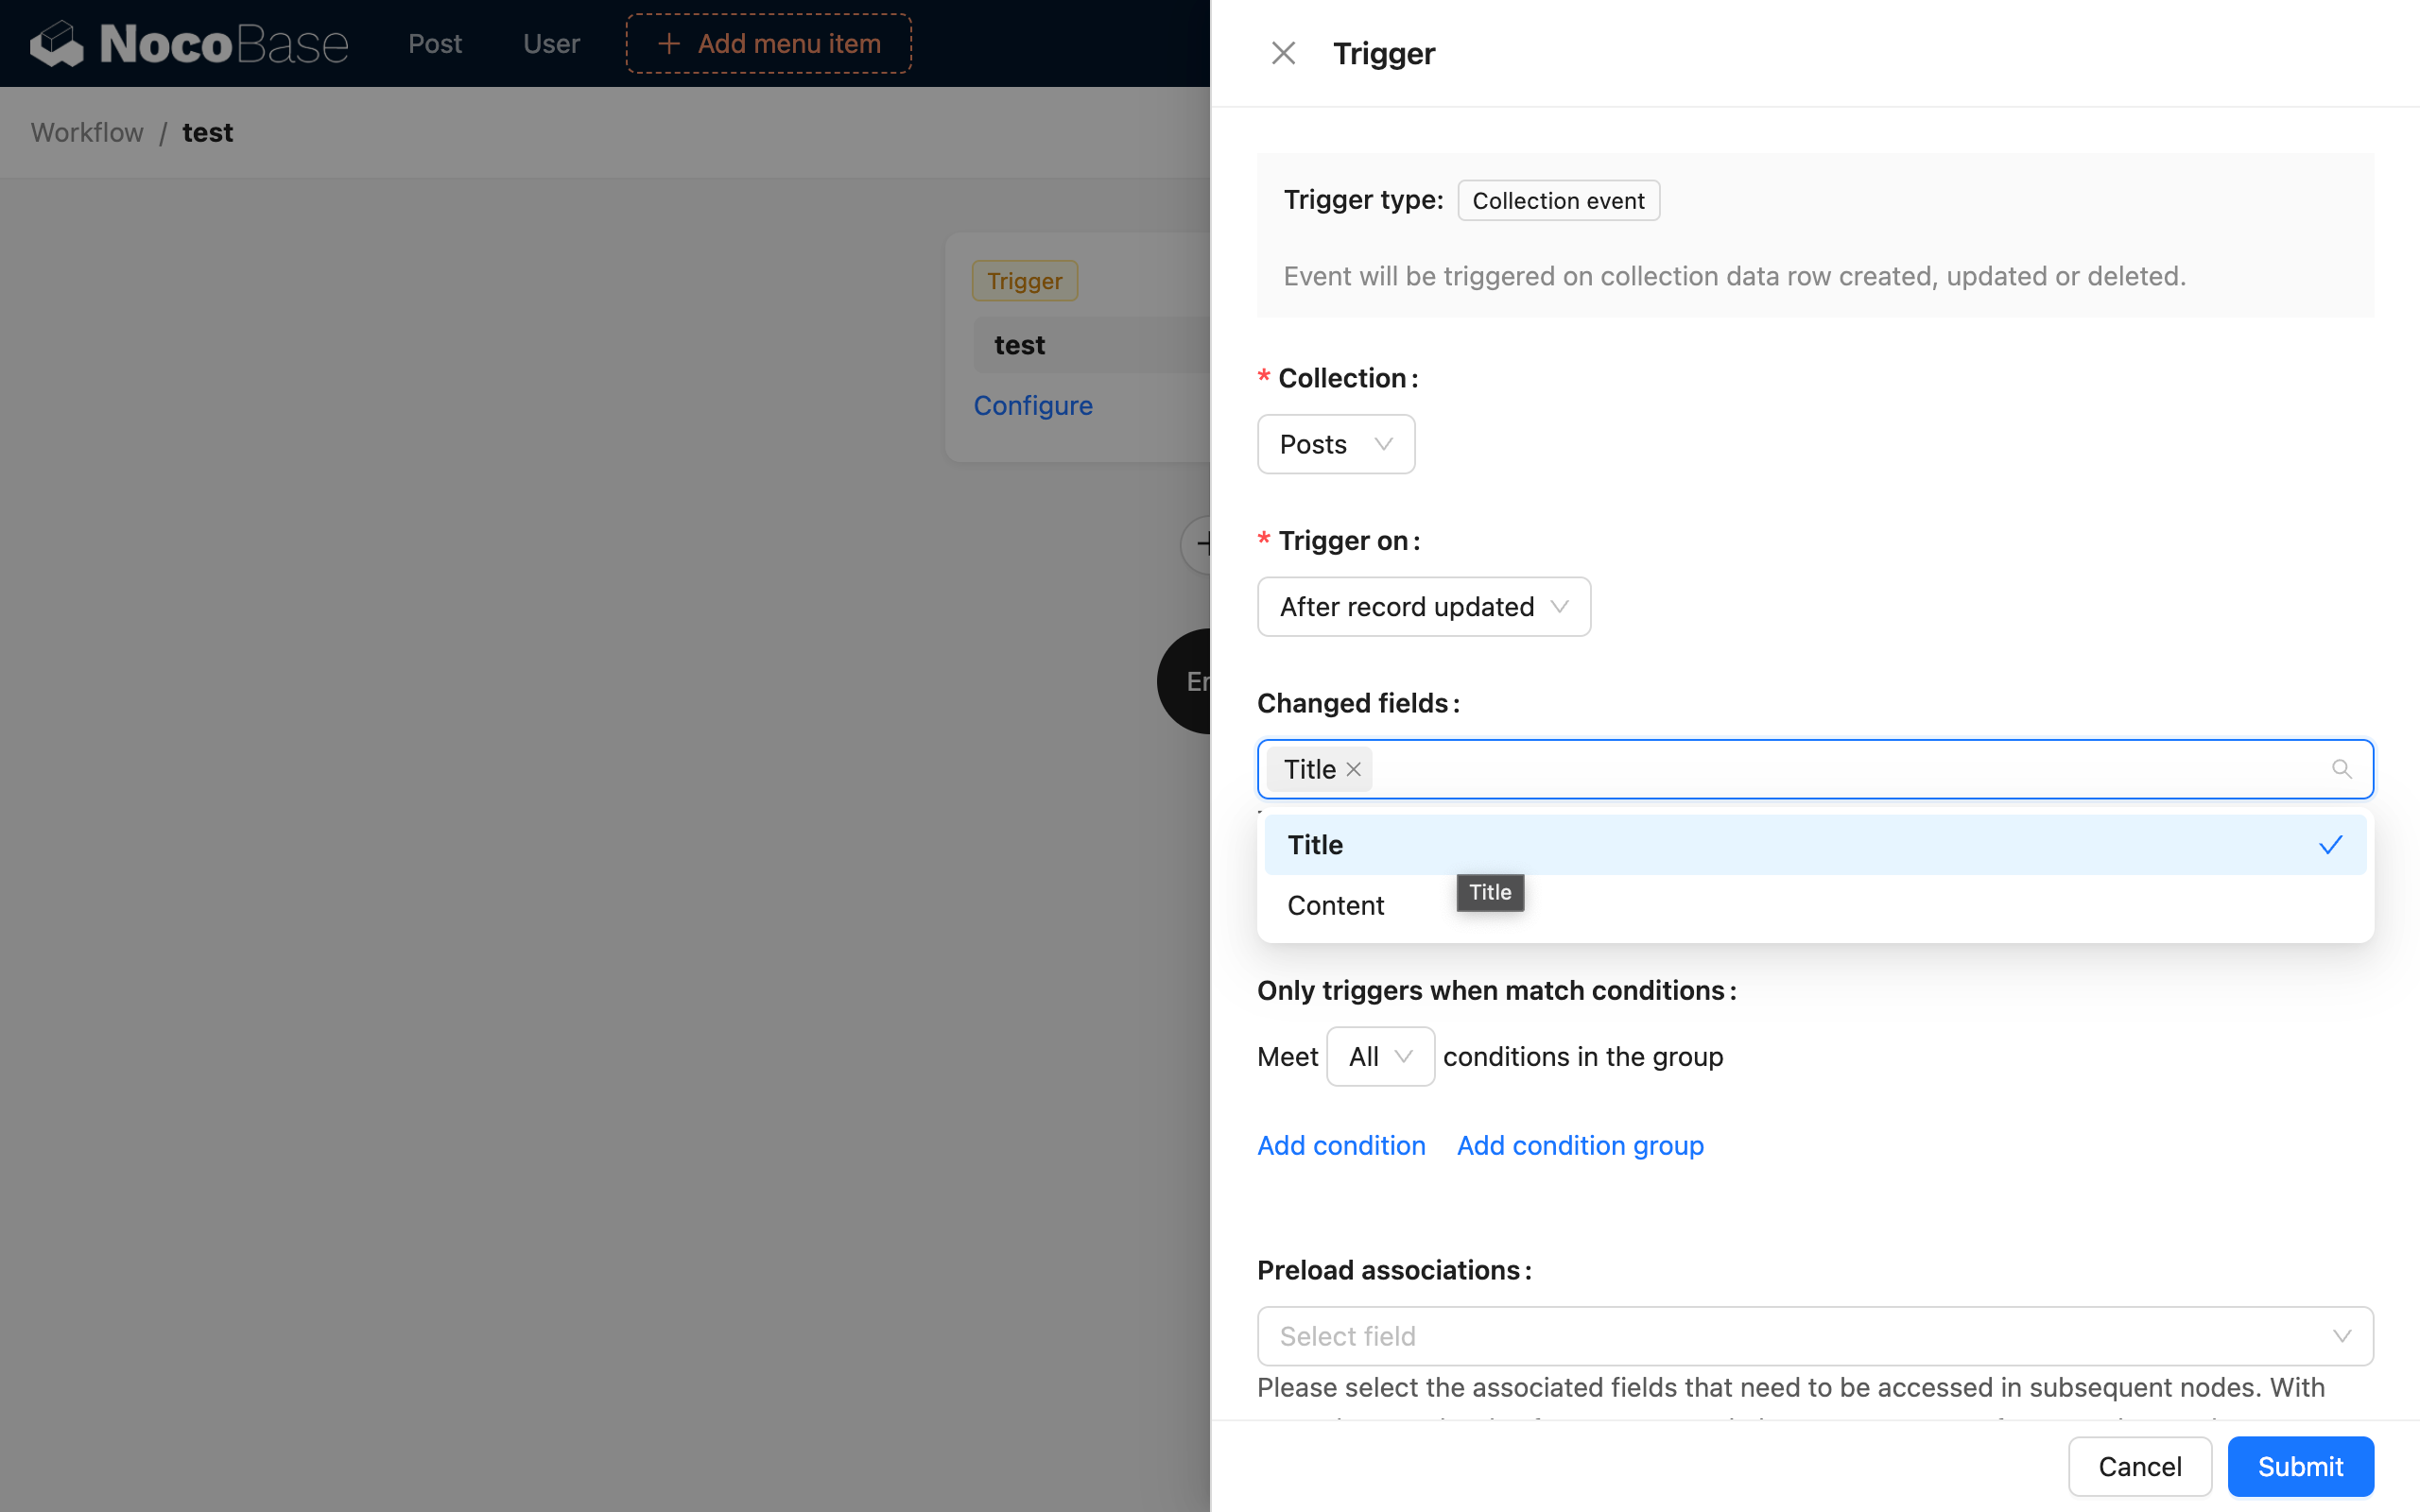Switch to the Post menu item
Screen dimensions: 2420x1512
click(435, 43)
